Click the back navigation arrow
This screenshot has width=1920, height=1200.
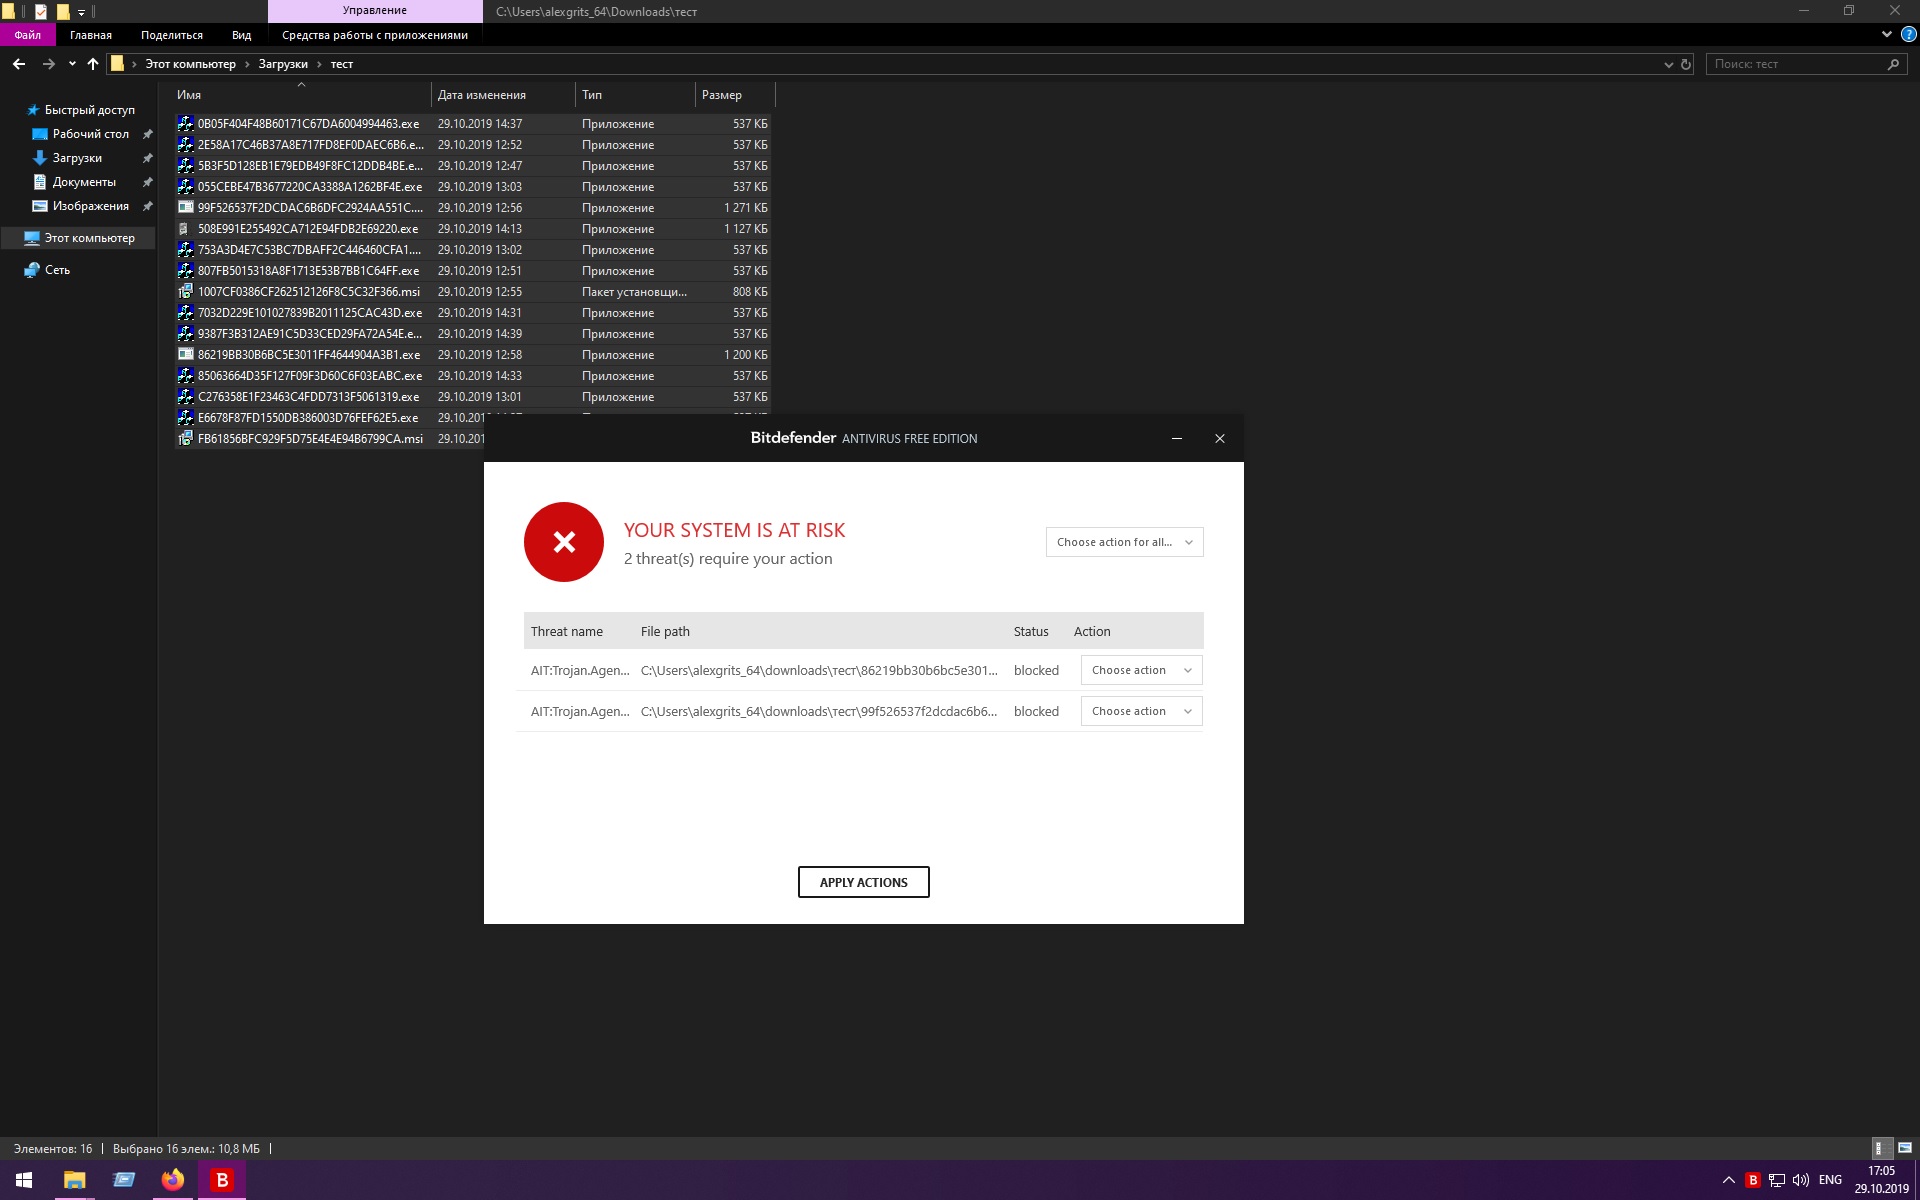[x=19, y=64]
